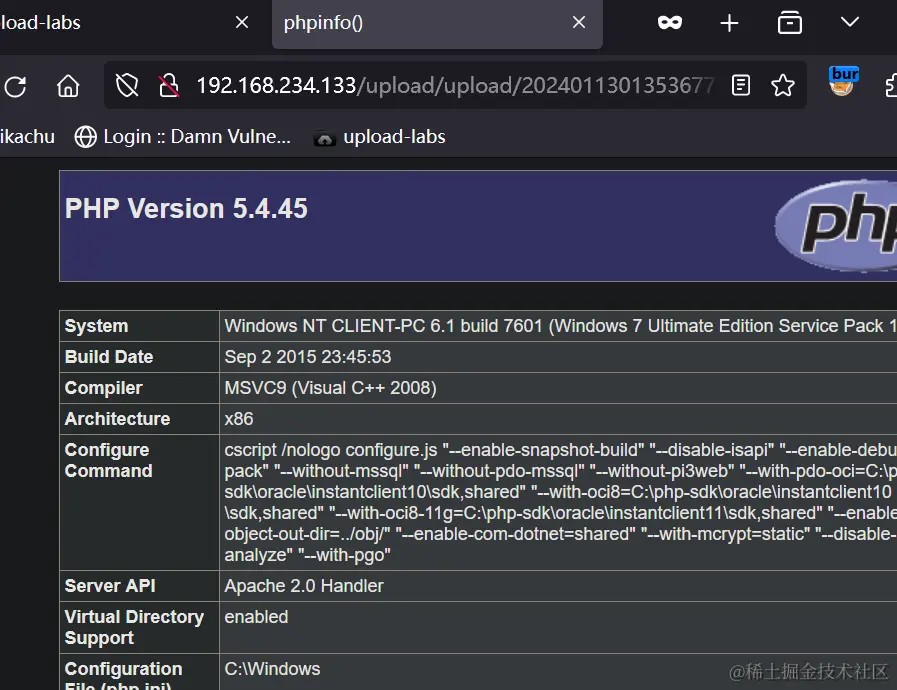The image size is (897, 690).
Task: Open the upload-labs bookmark
Action: [380, 137]
